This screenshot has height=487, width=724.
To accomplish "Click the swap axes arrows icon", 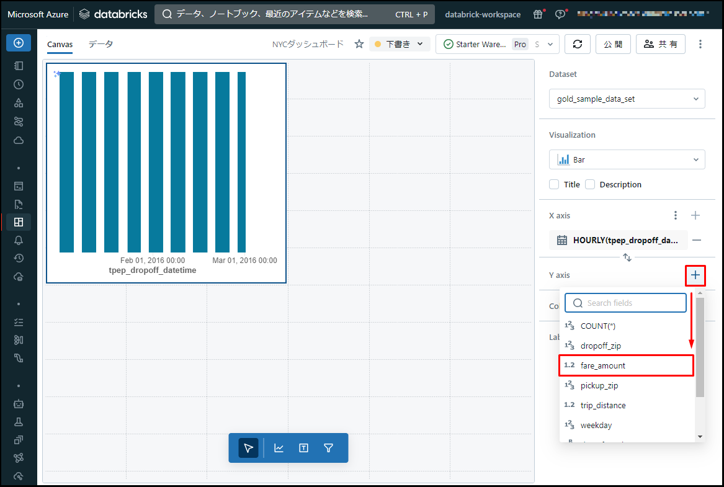I will pyautogui.click(x=627, y=258).
